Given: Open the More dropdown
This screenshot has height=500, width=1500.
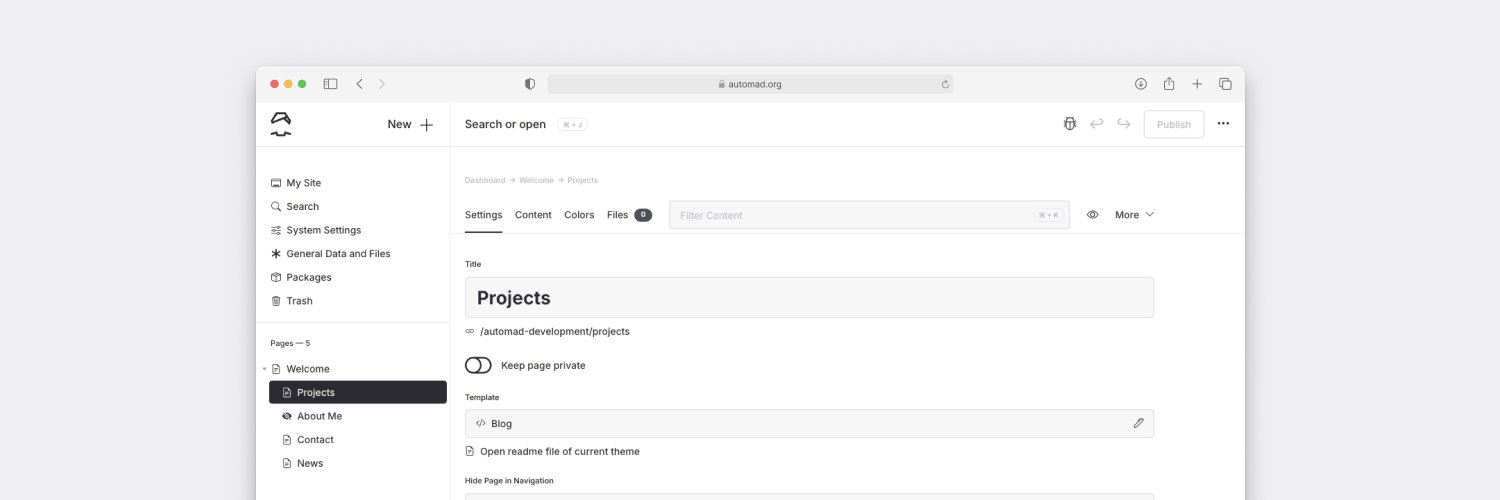Looking at the screenshot, I should coord(1135,215).
